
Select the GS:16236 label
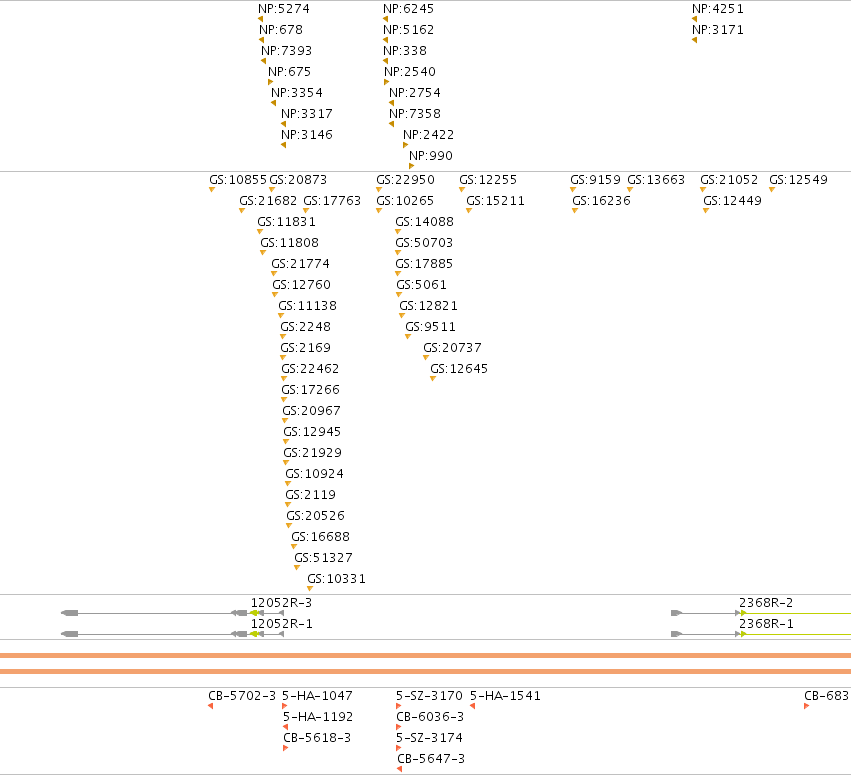pyautogui.click(x=601, y=201)
